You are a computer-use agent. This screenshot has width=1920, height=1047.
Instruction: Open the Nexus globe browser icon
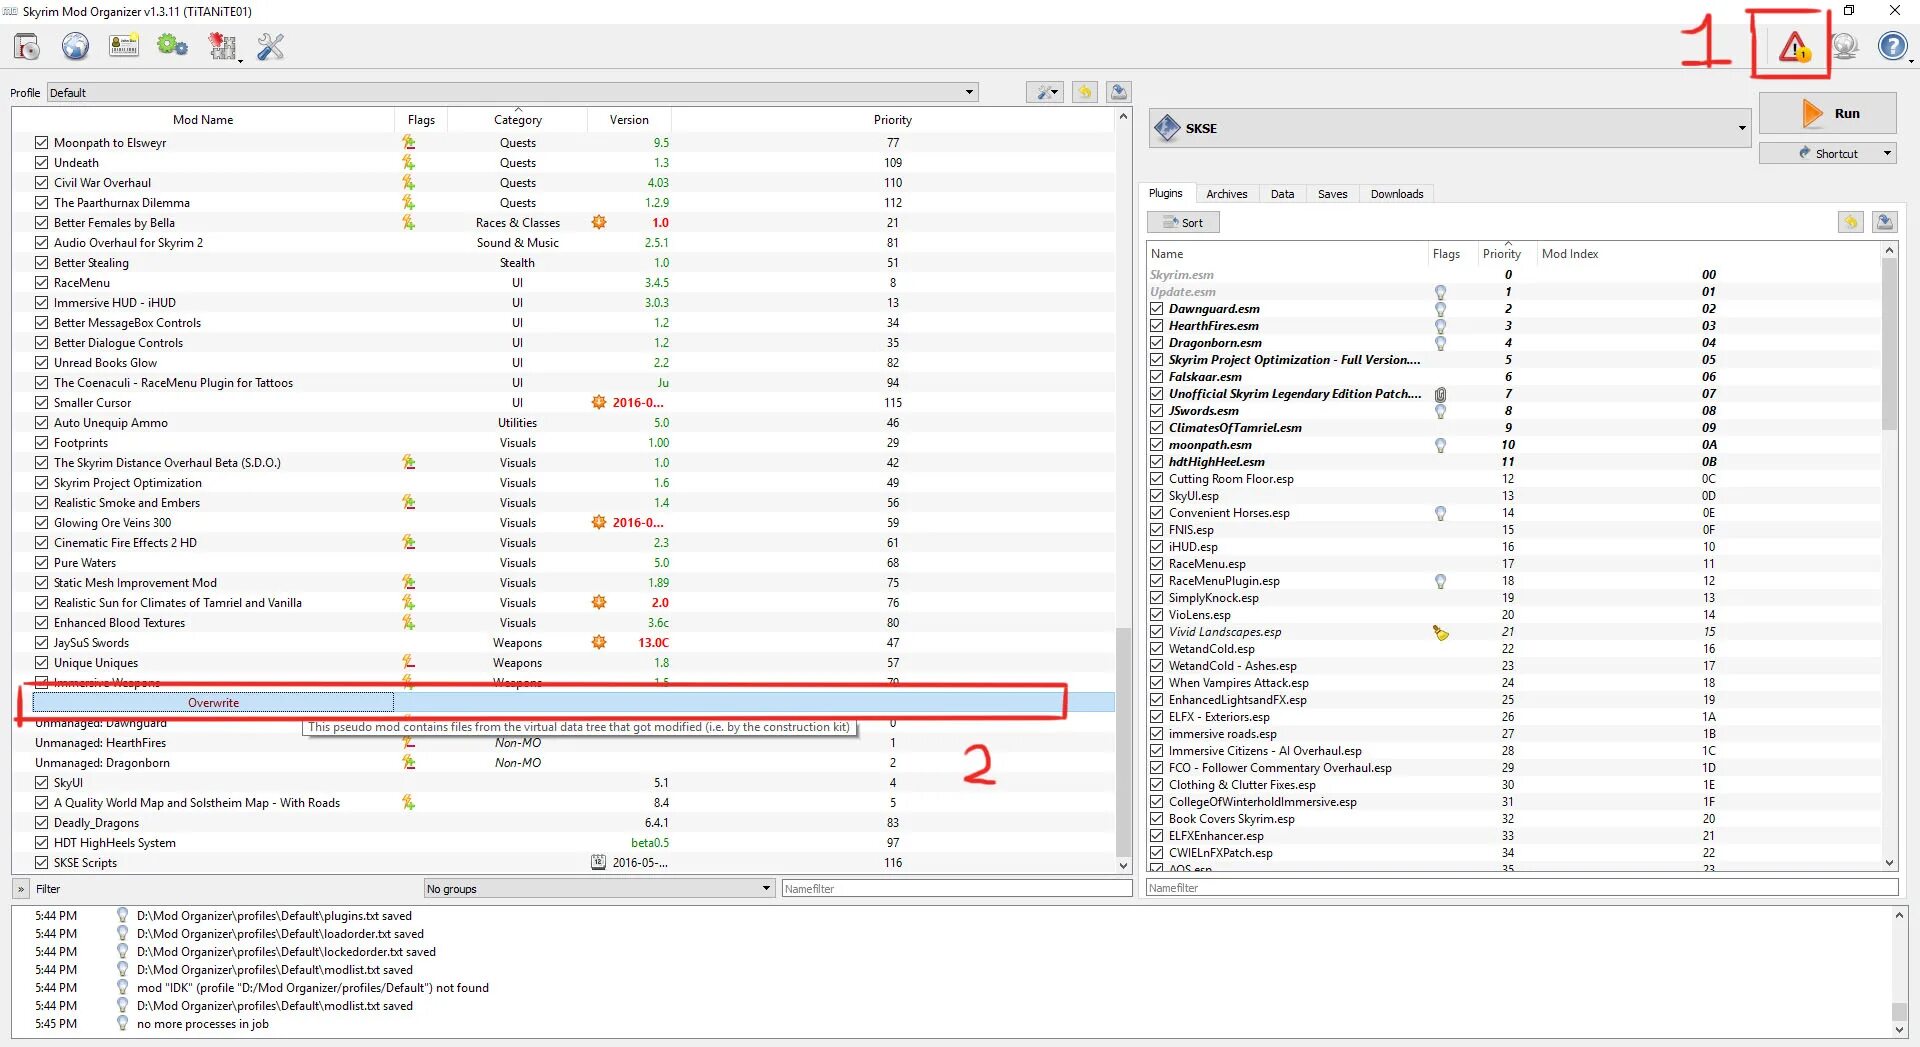(76, 46)
